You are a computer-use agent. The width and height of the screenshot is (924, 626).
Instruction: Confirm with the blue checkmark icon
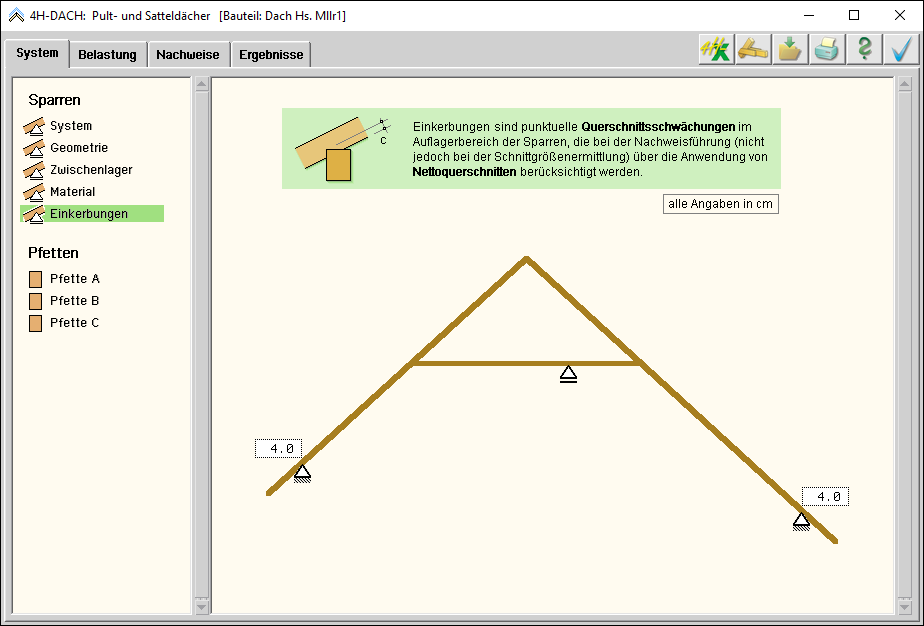(x=902, y=50)
